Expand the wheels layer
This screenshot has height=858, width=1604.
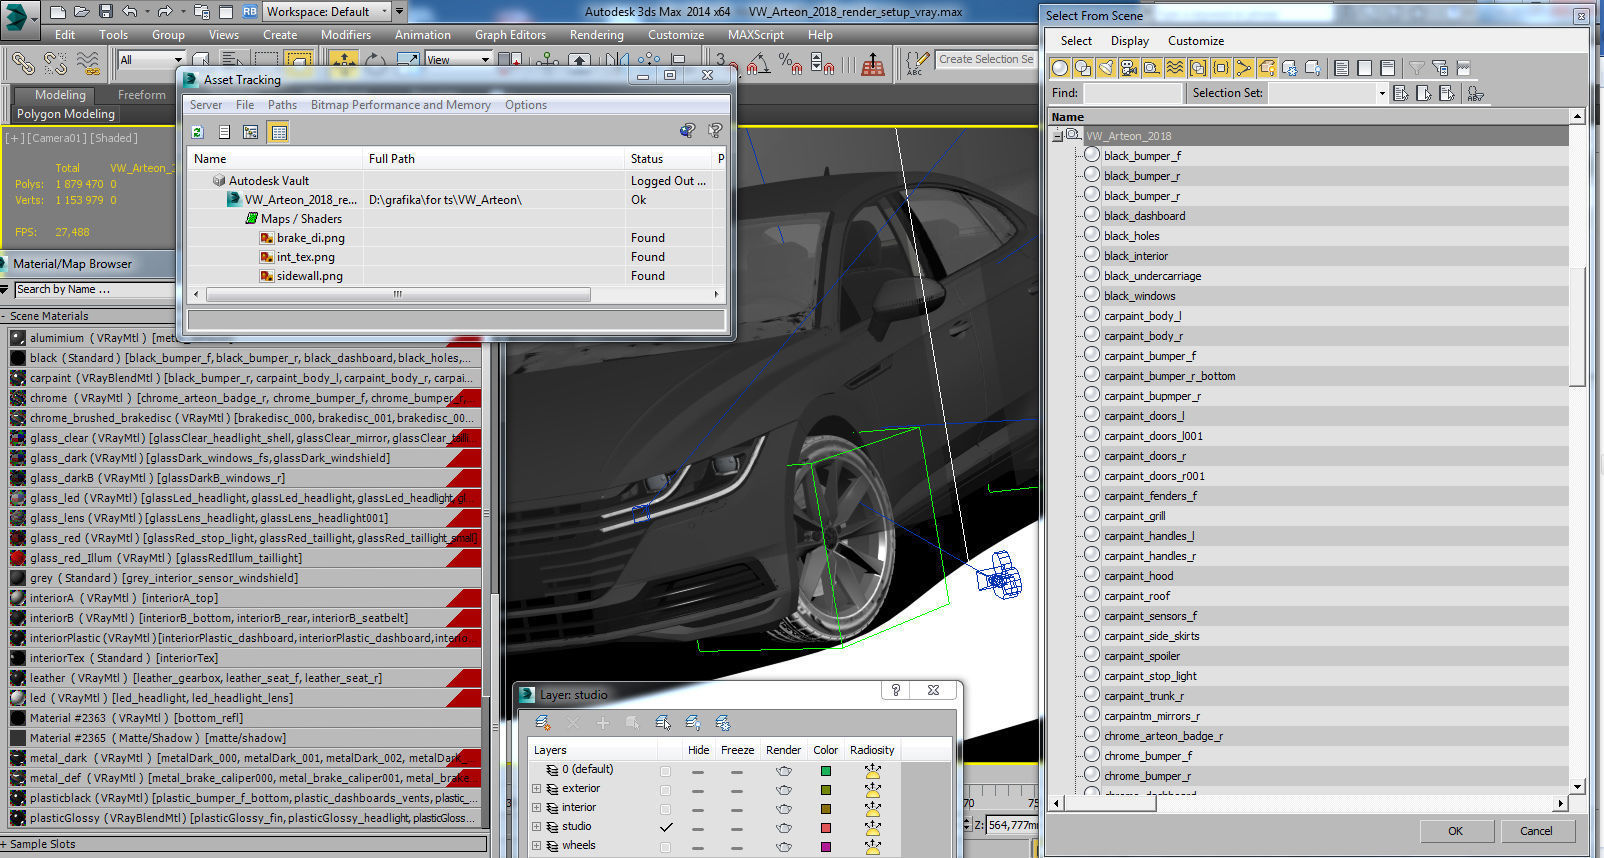[536, 846]
